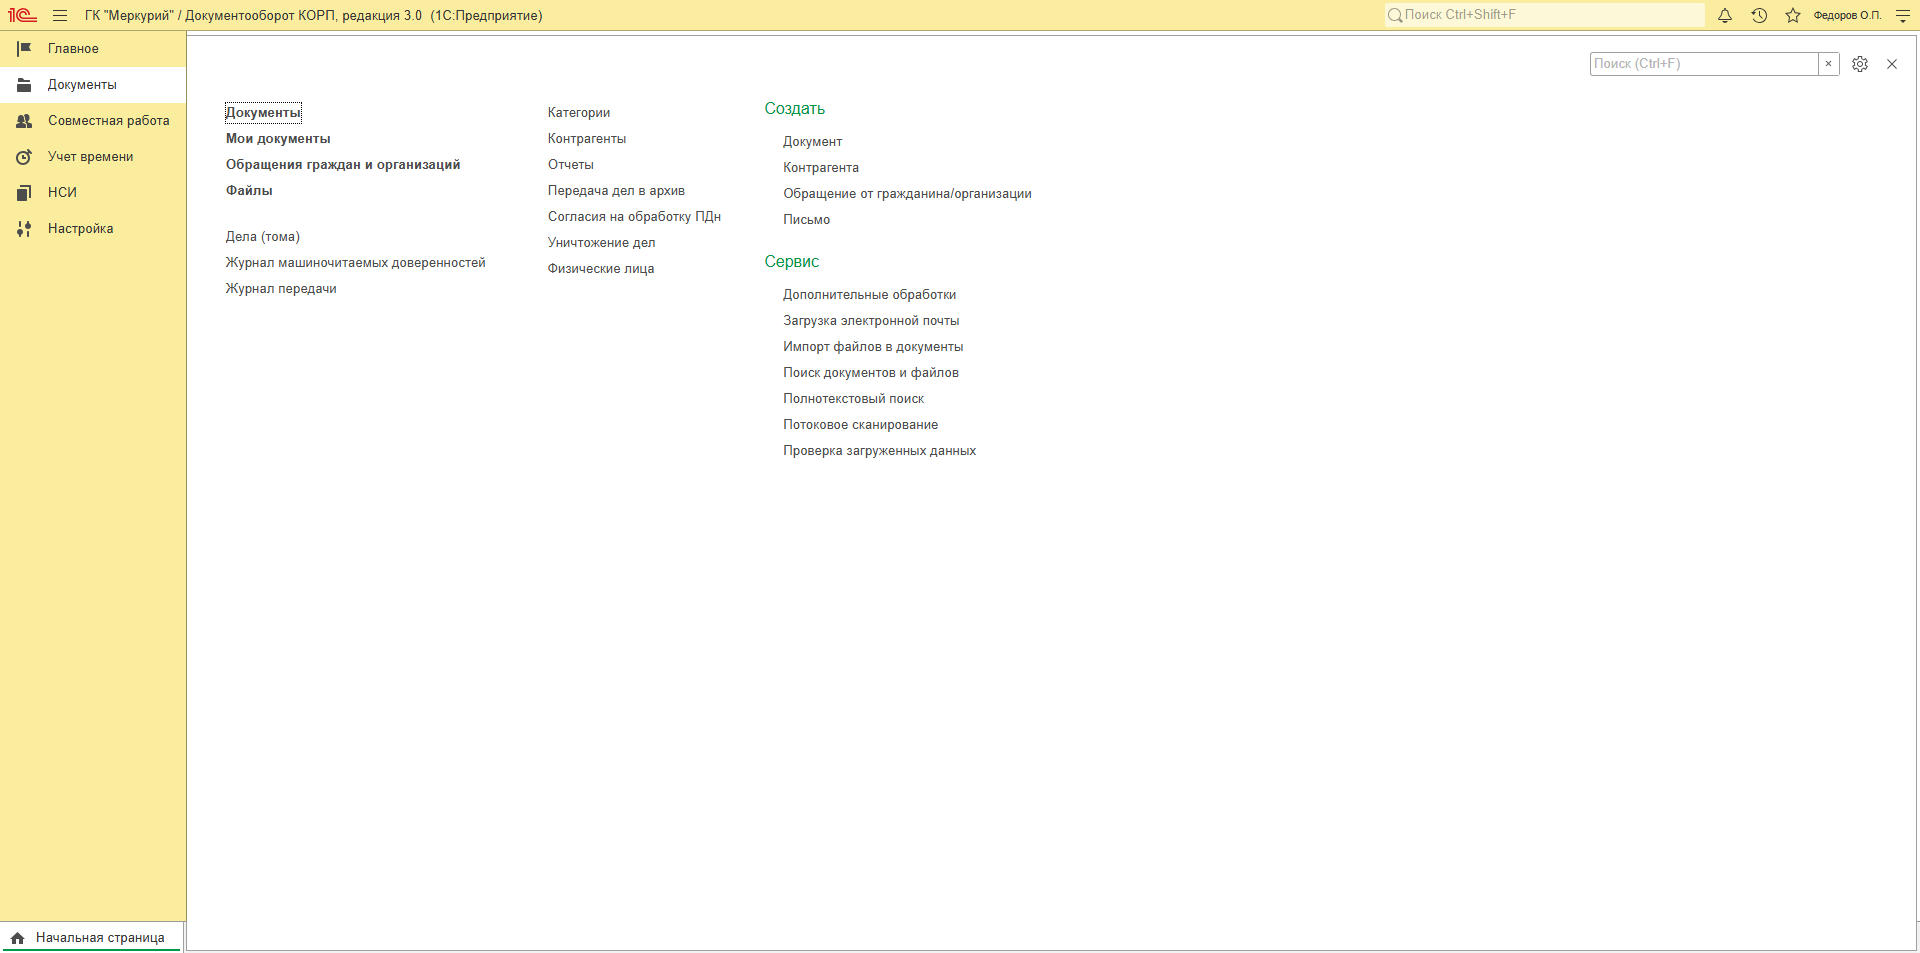Open service menu lines icon at top right
This screenshot has height=953, width=1920.
1903,15
